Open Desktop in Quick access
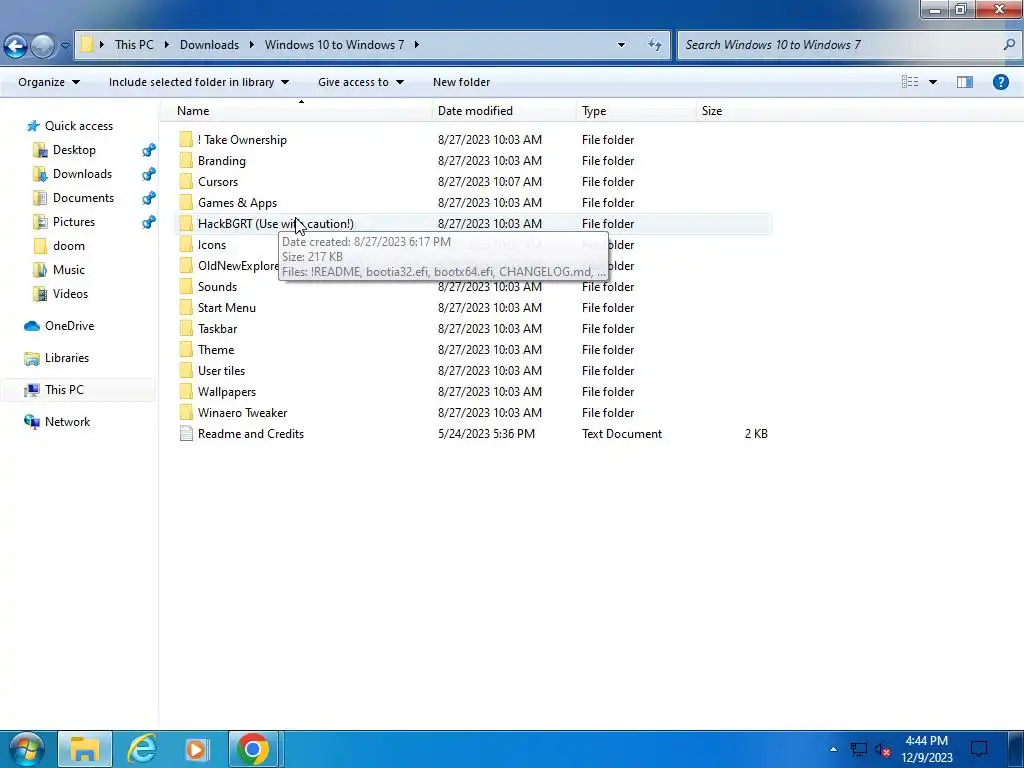 [65, 150]
